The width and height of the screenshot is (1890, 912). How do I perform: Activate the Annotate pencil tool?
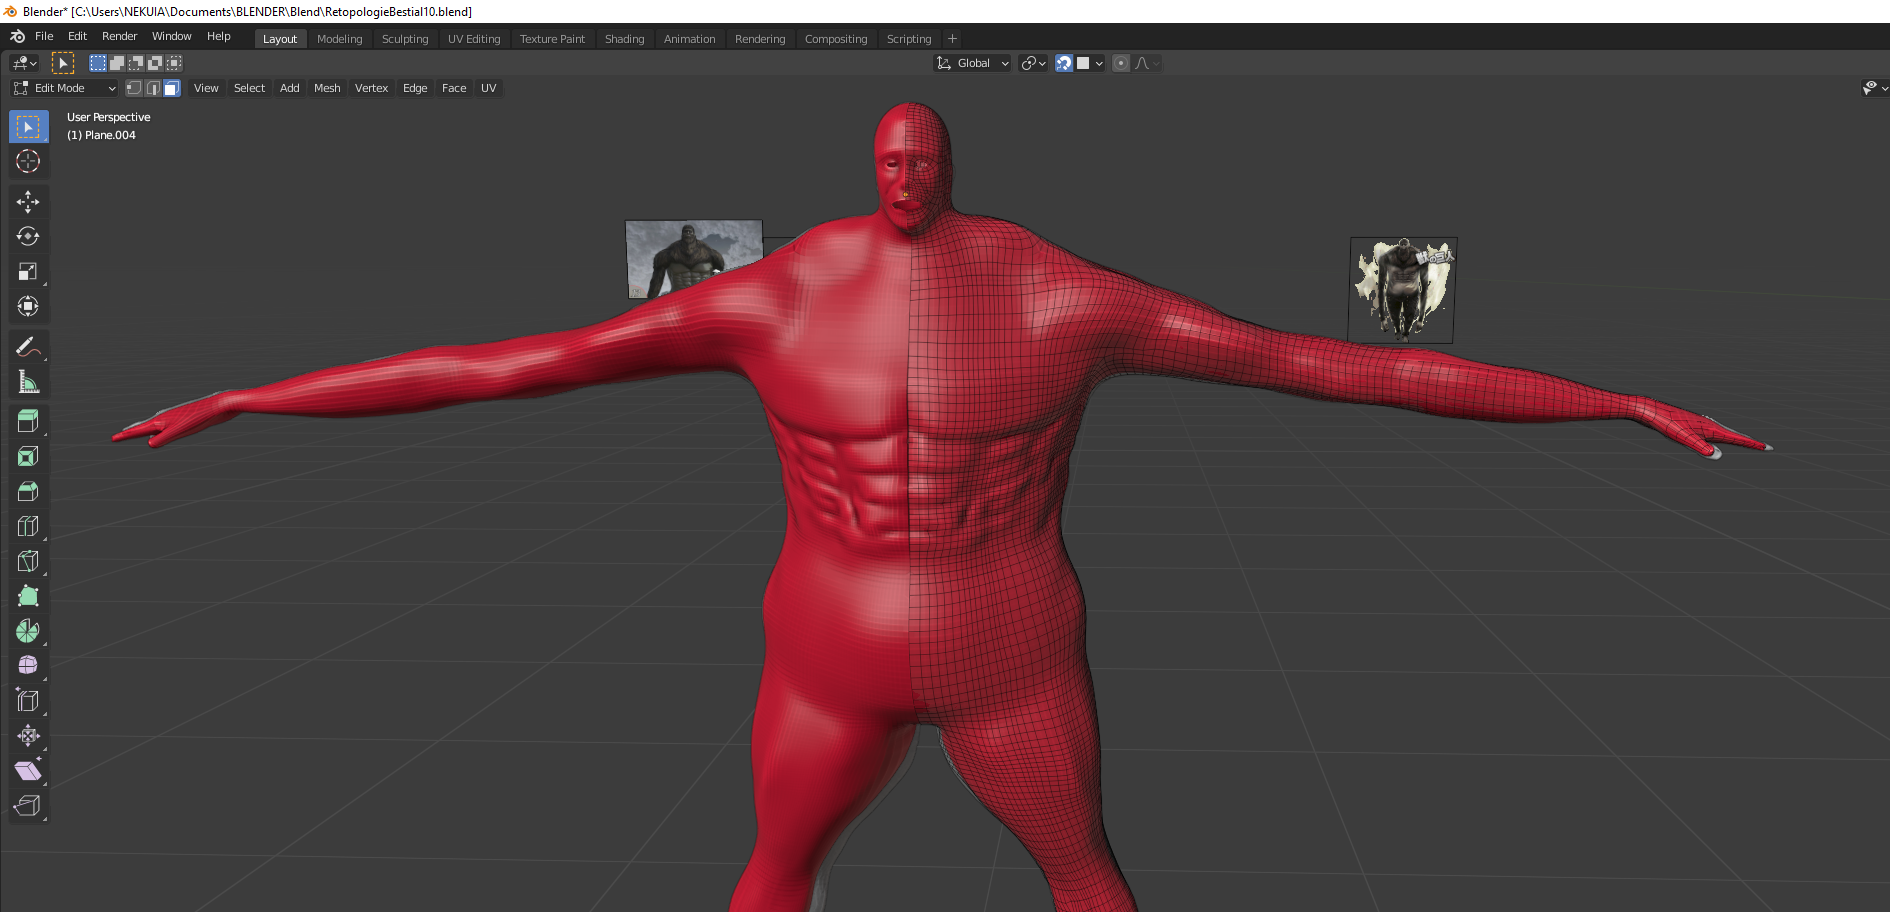pyautogui.click(x=28, y=347)
